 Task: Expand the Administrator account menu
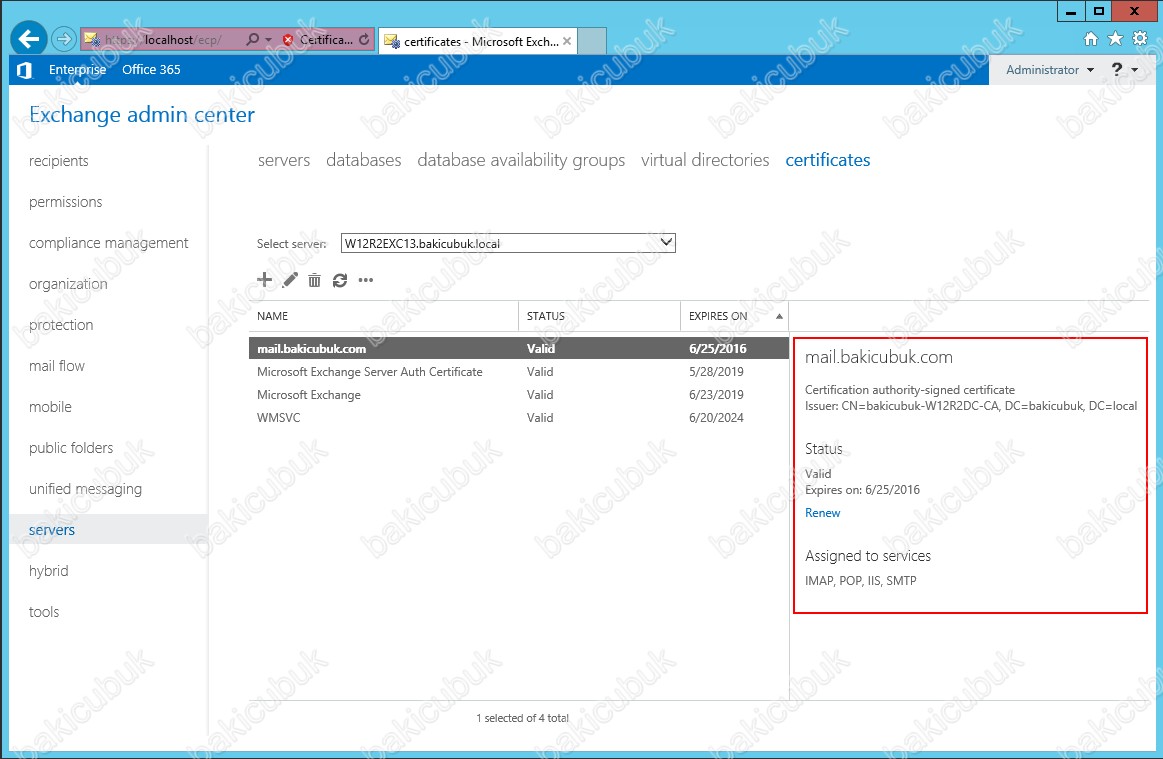(1050, 70)
